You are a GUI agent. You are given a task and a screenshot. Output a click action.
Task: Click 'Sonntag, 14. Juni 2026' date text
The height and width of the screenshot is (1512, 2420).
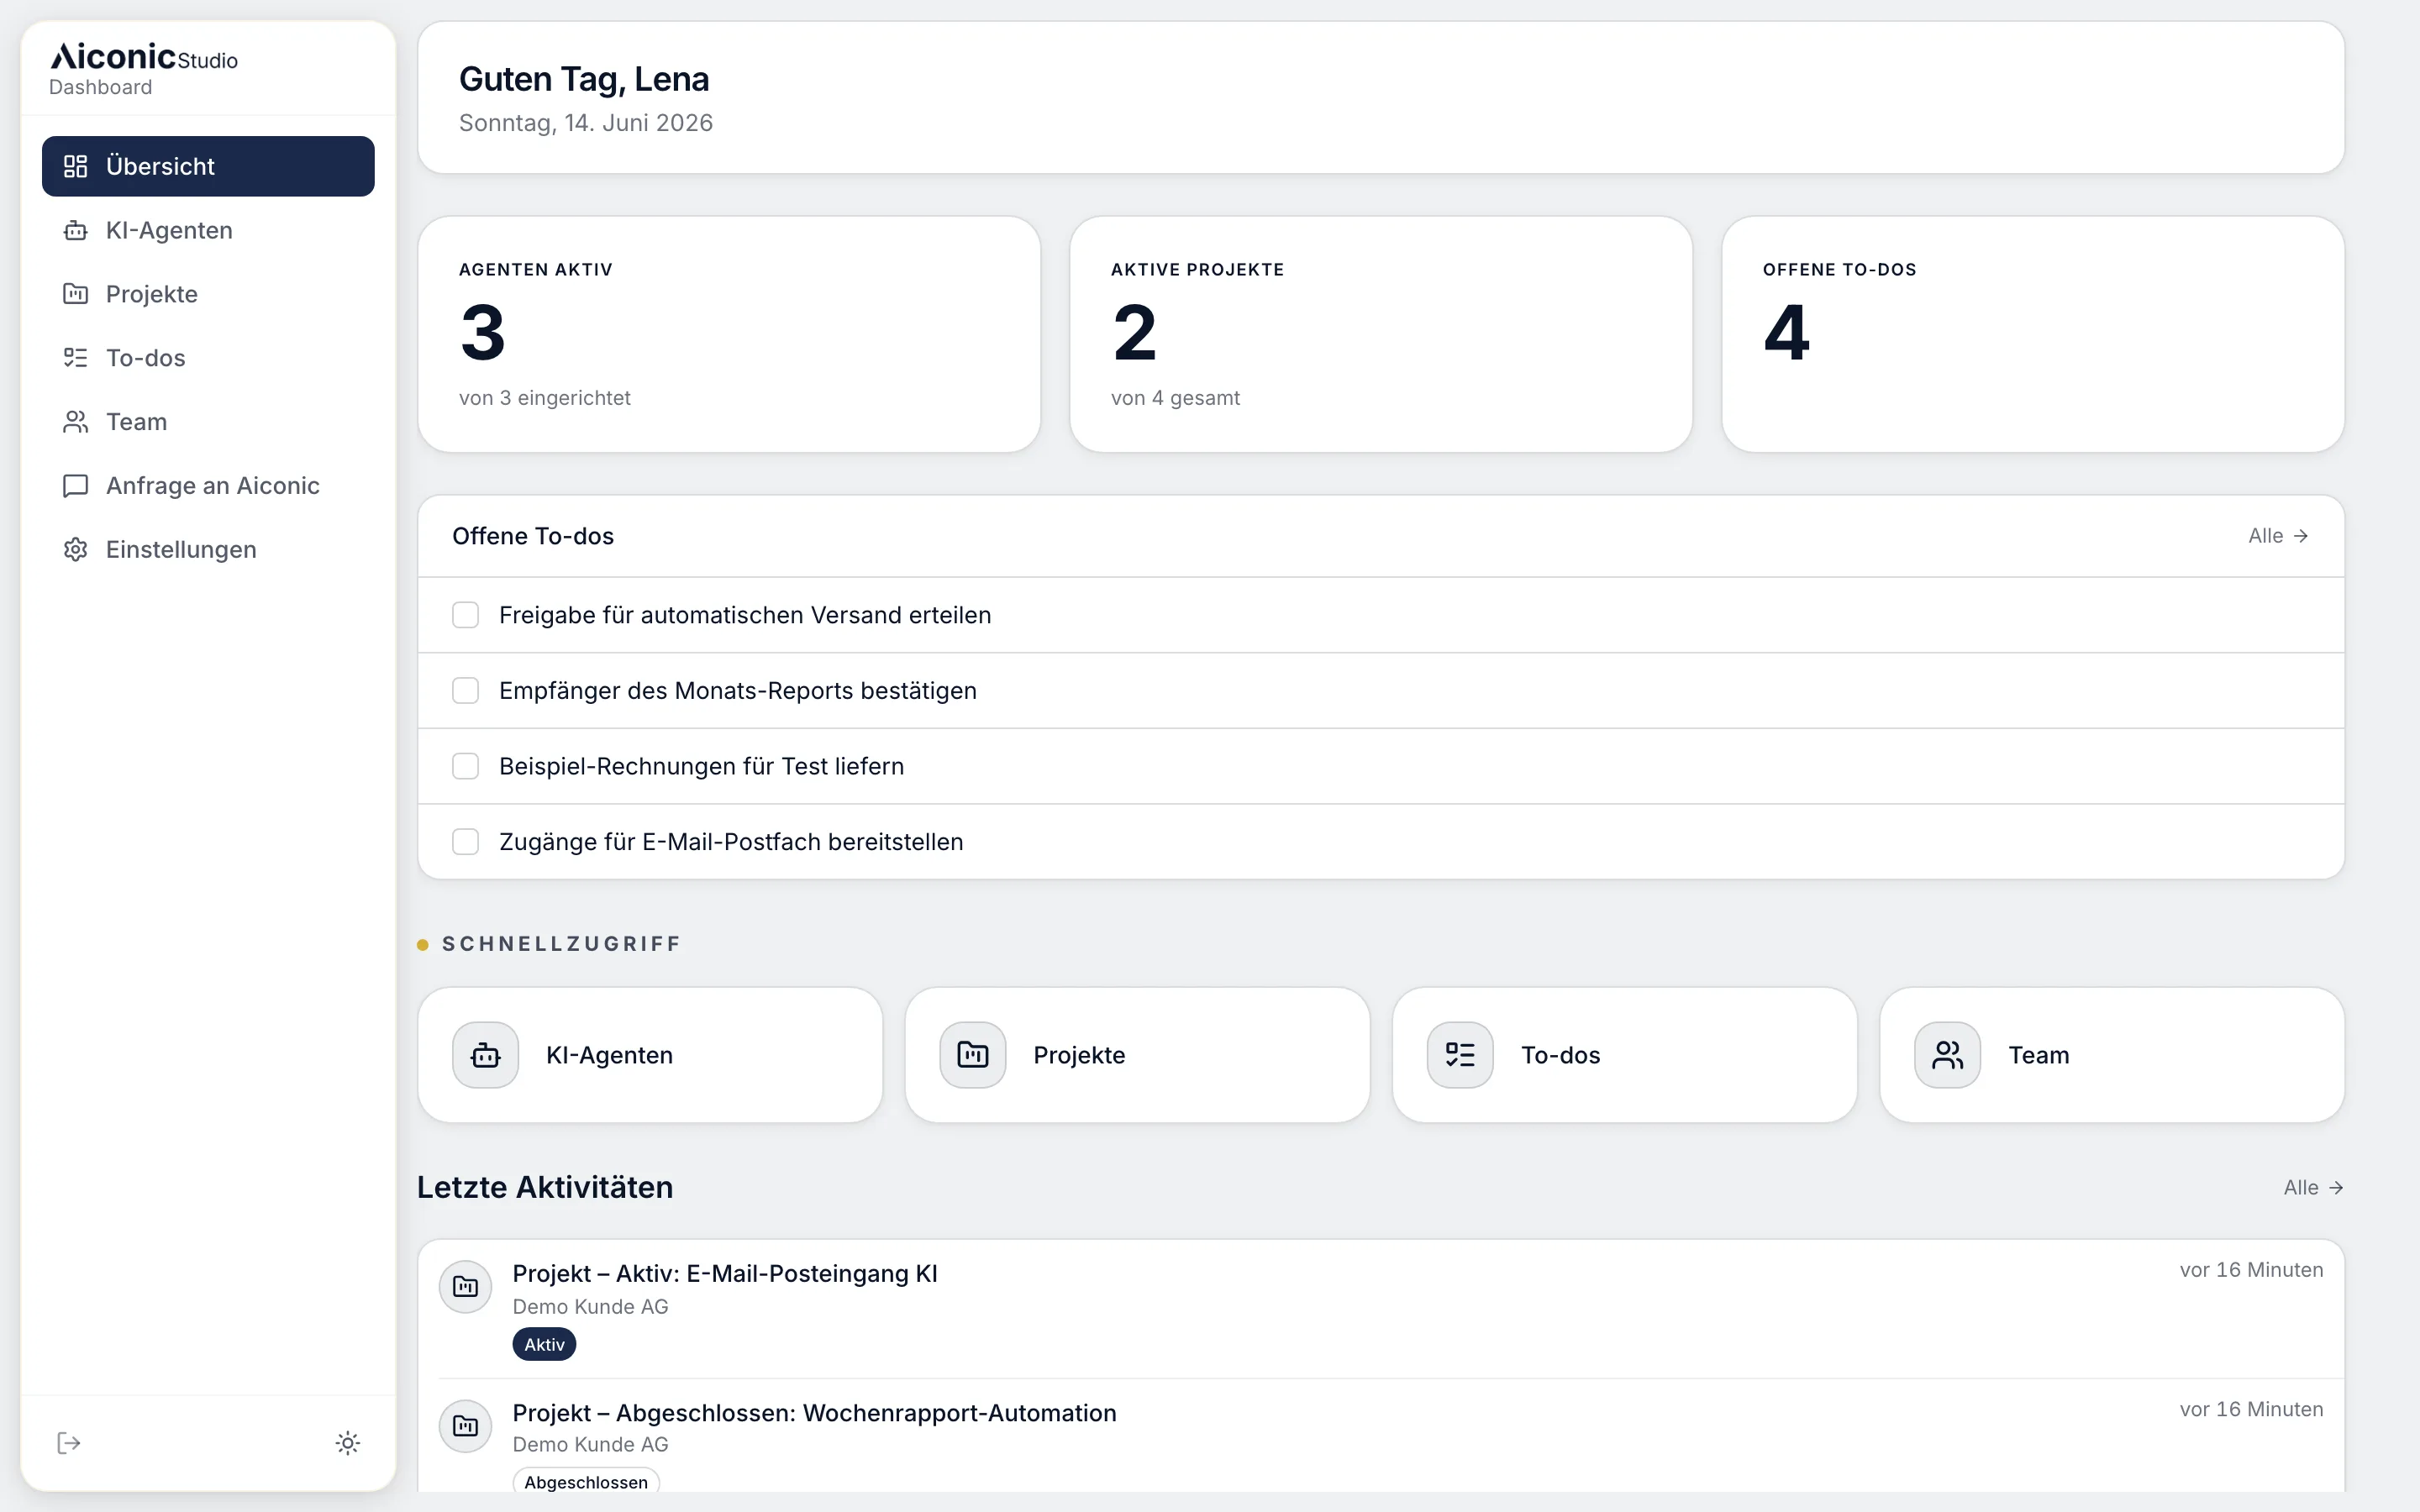click(x=586, y=123)
